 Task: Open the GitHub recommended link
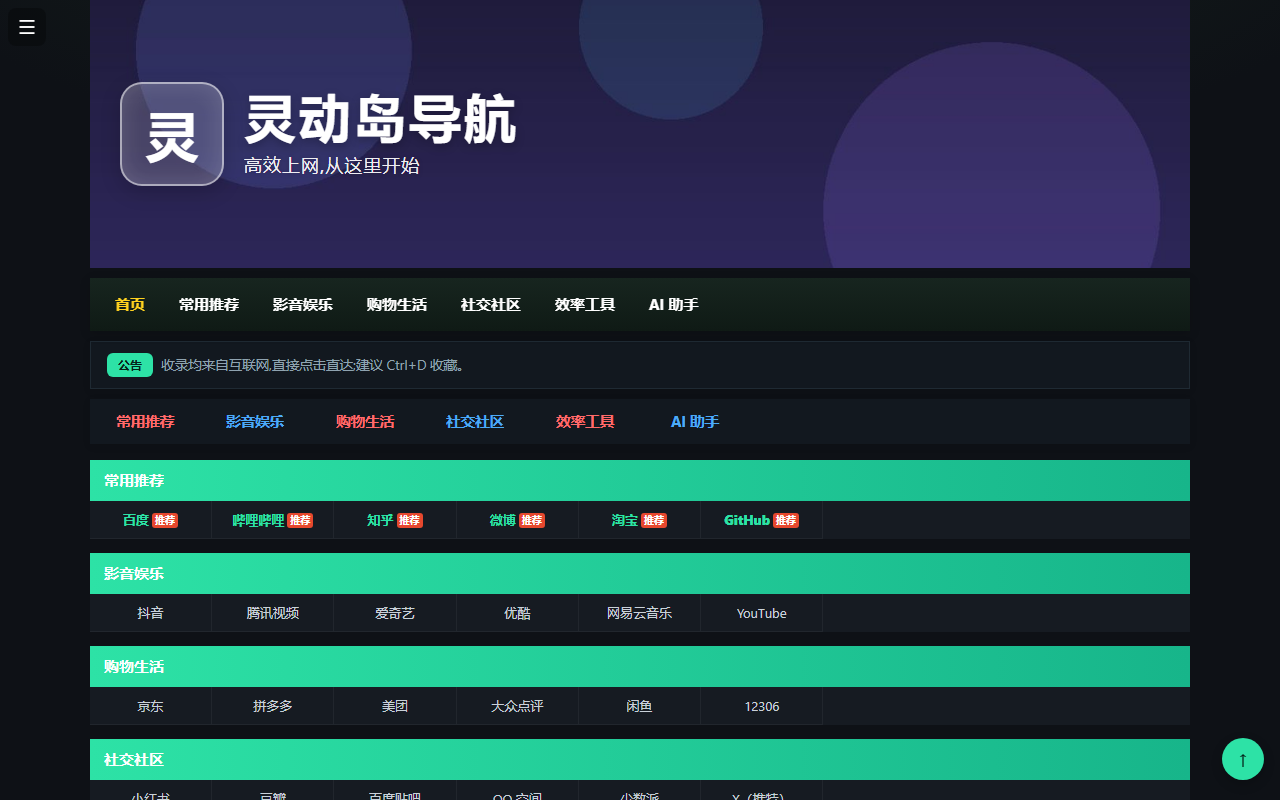pos(762,520)
